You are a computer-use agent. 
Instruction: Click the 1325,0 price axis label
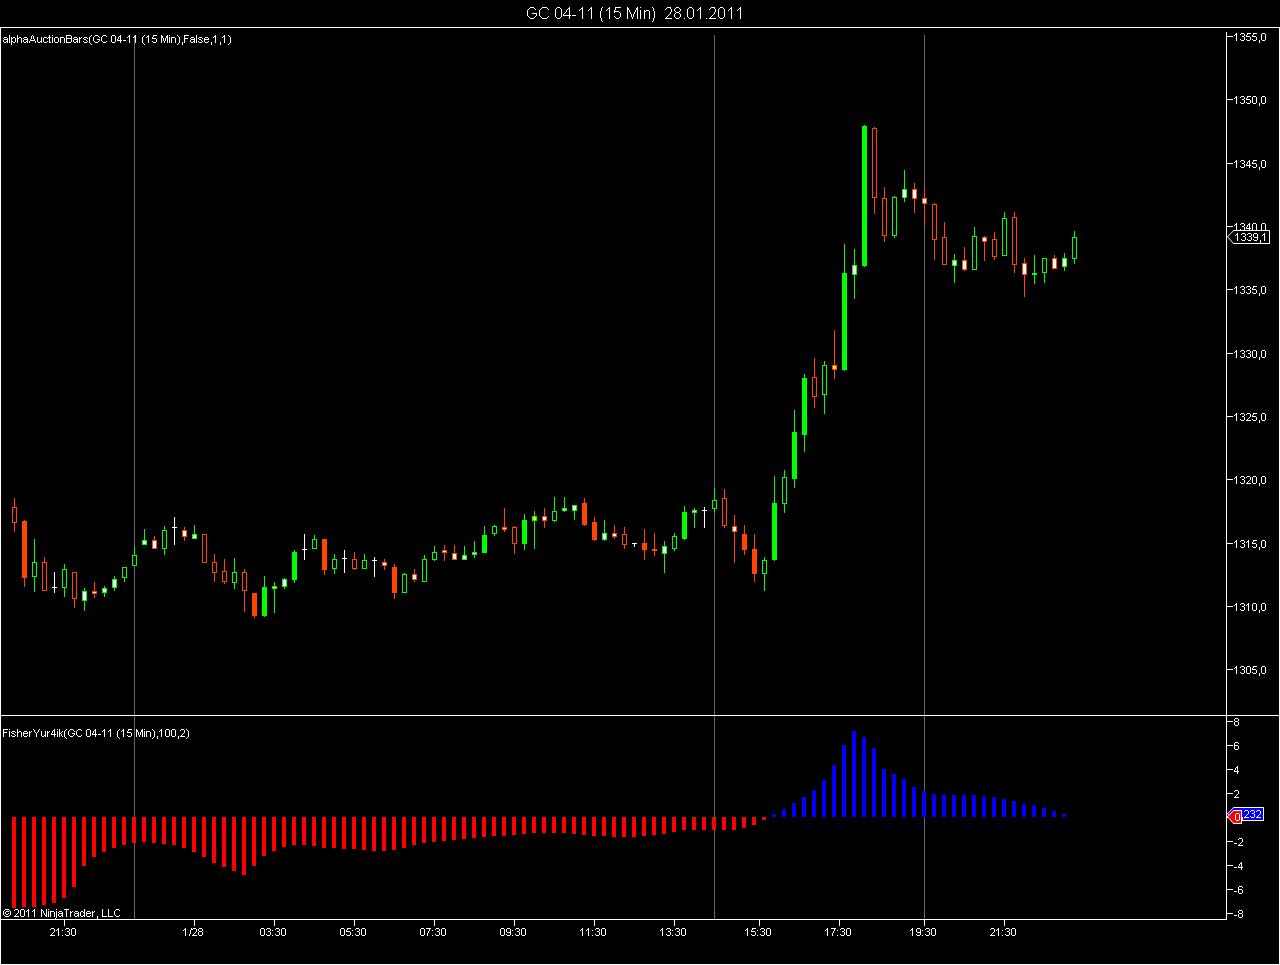click(1251, 417)
